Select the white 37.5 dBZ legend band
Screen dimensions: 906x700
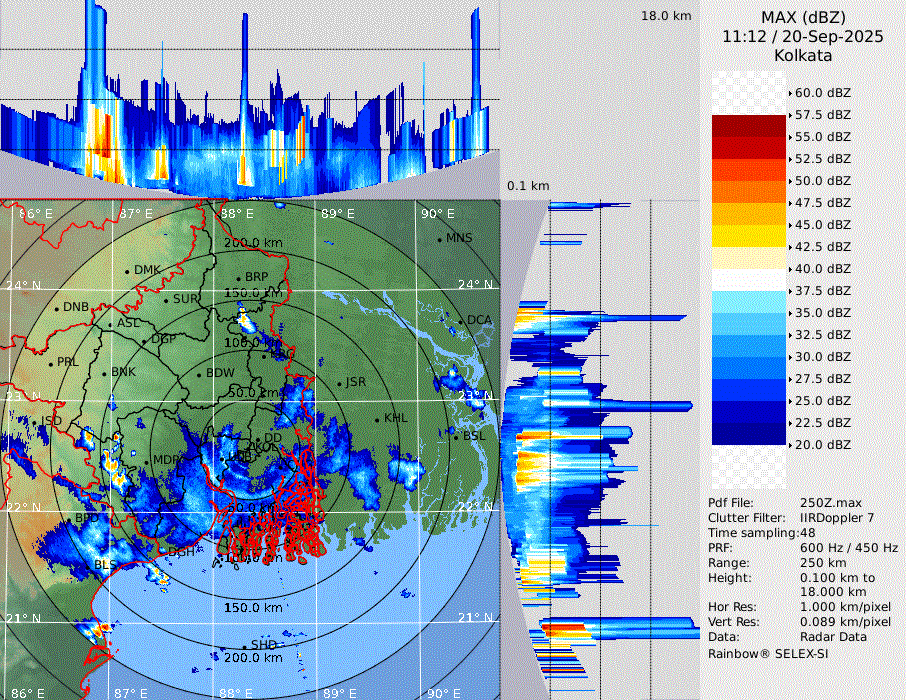point(749,279)
